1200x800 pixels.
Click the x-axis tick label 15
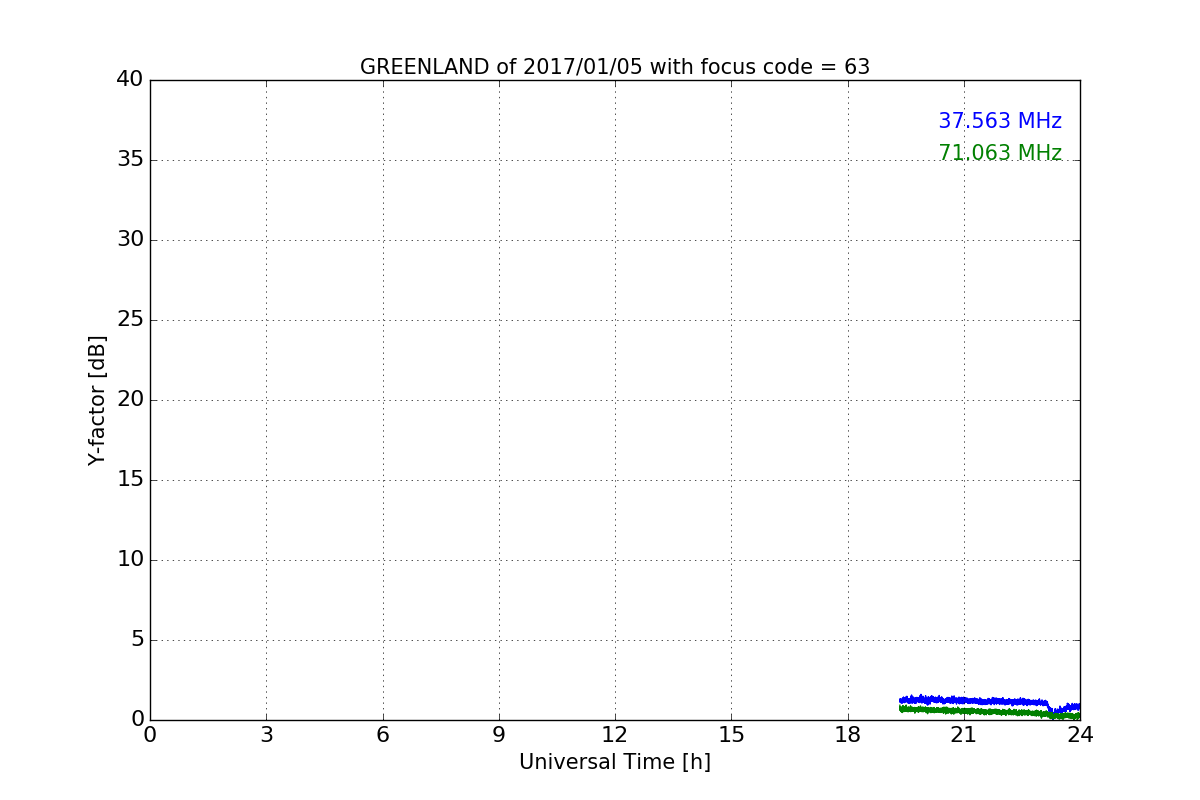pos(731,735)
